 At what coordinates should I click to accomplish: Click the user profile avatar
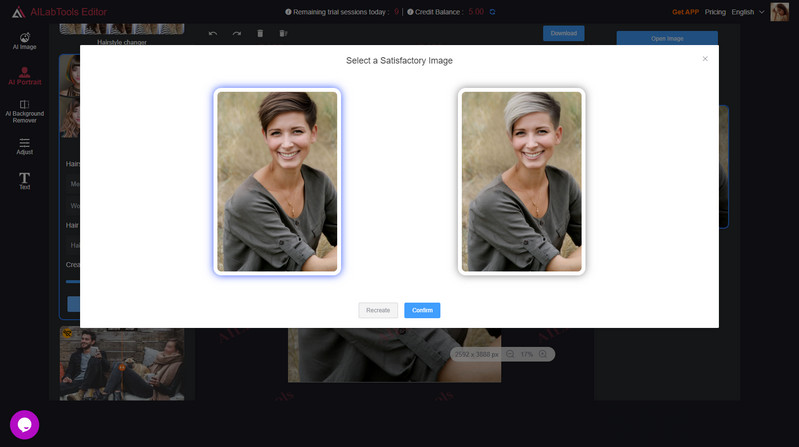[779, 12]
